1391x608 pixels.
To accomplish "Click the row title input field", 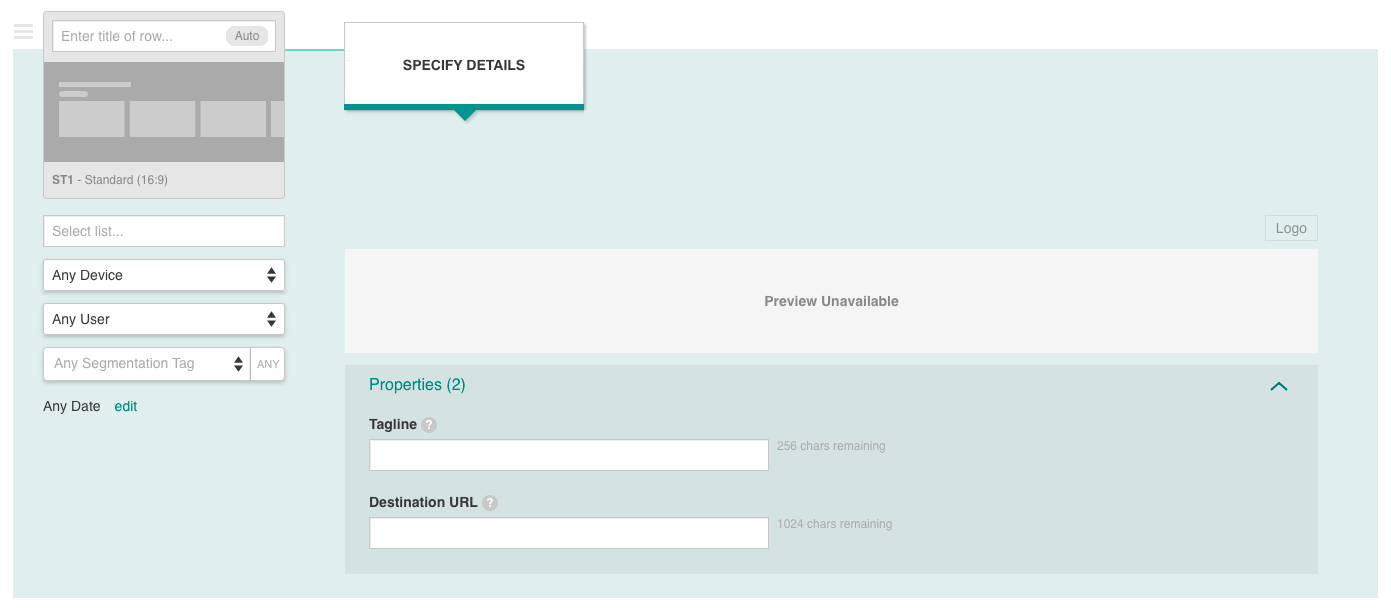I will [x=138, y=36].
